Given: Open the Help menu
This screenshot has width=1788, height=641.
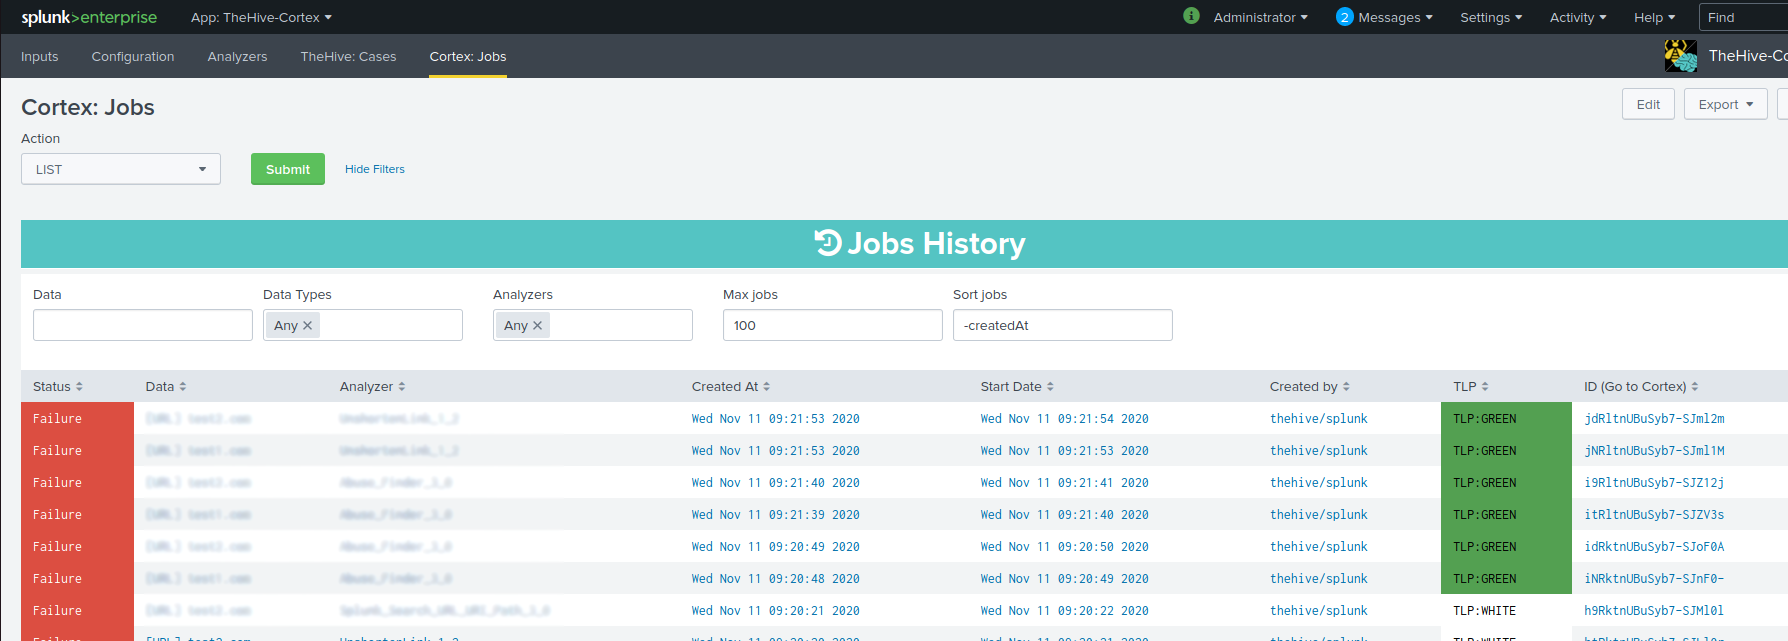Looking at the screenshot, I should (1654, 17).
